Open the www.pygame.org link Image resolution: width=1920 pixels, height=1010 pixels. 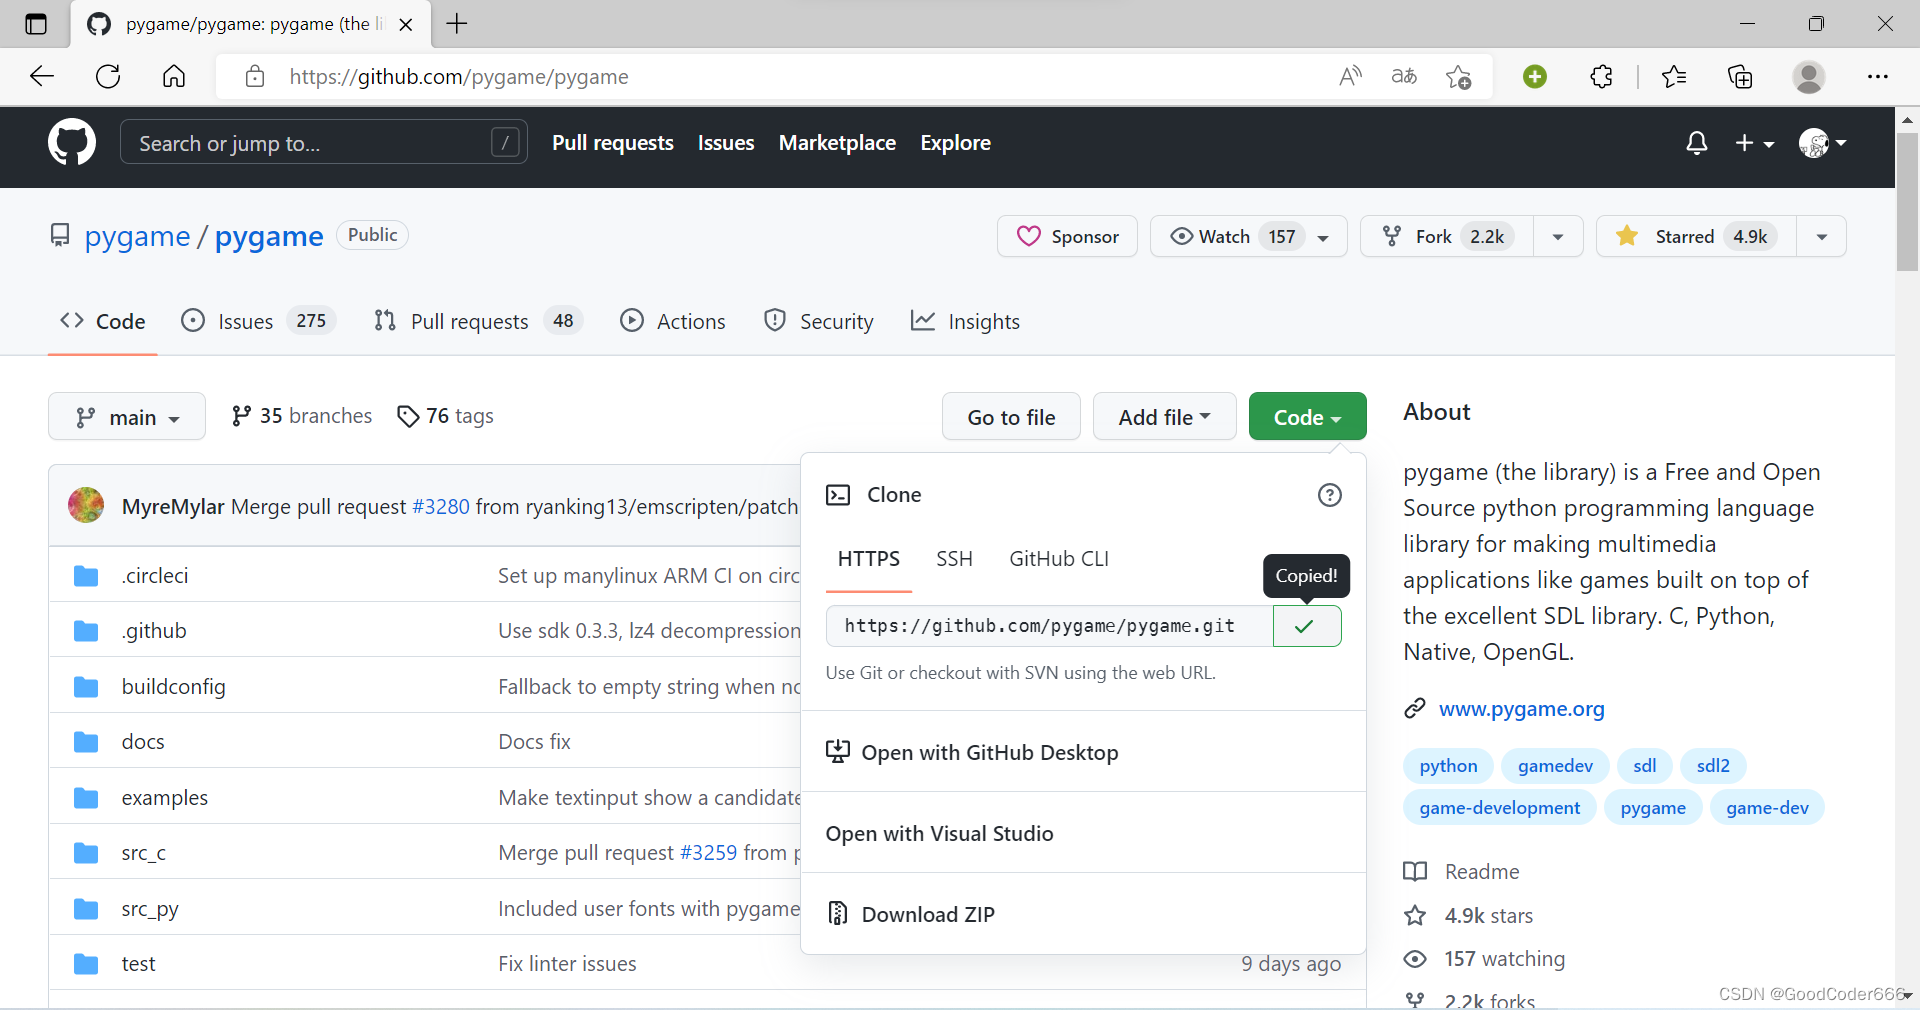click(1521, 709)
